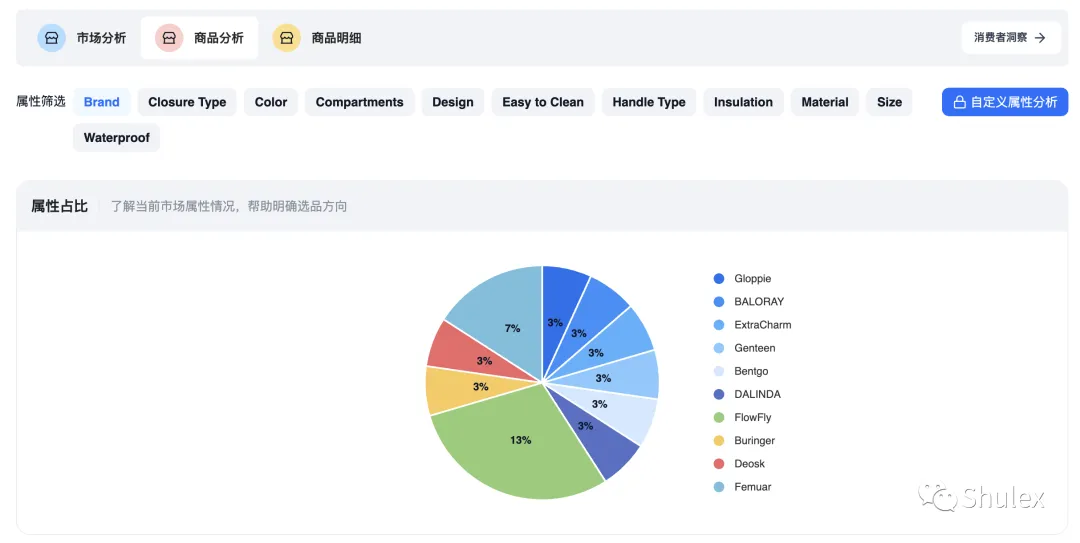
Task: Click the Femuar legend color dot
Action: [x=719, y=487]
